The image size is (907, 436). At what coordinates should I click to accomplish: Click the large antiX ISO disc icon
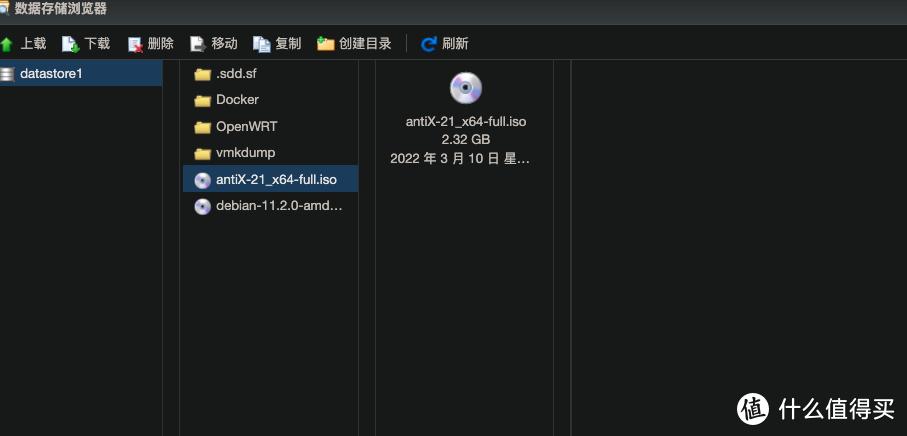click(466, 88)
